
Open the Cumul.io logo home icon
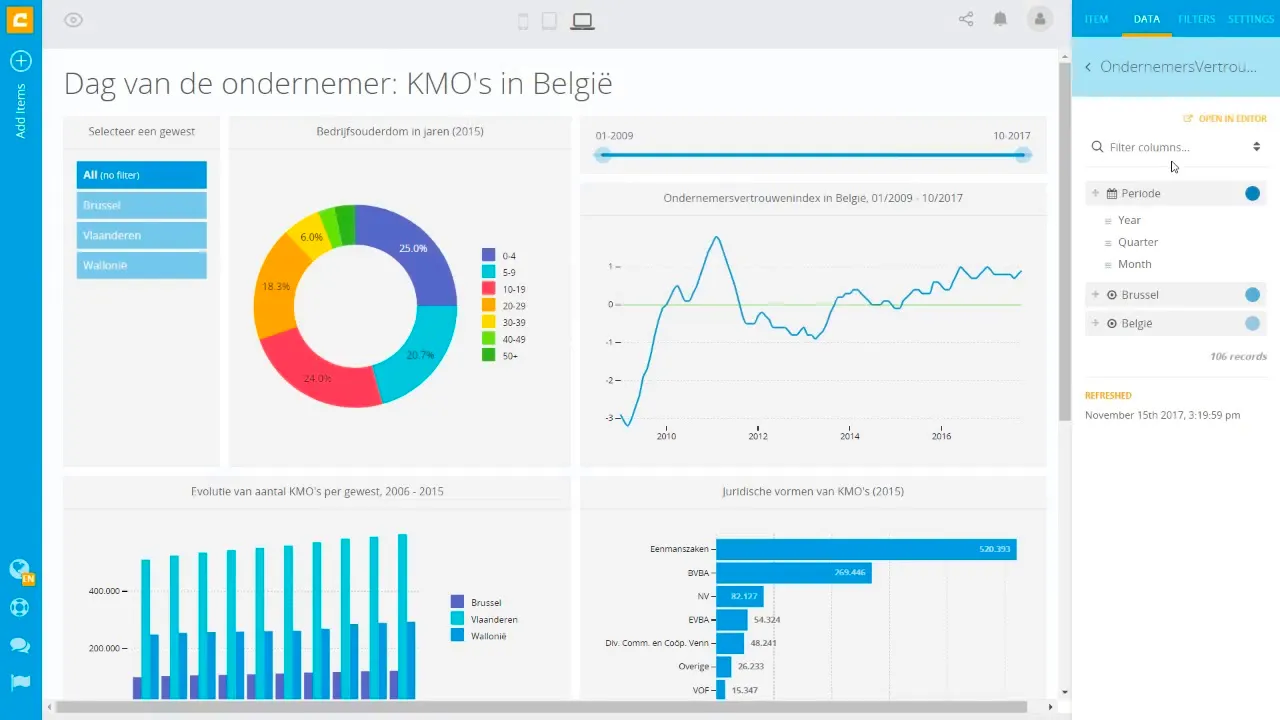[20, 19]
